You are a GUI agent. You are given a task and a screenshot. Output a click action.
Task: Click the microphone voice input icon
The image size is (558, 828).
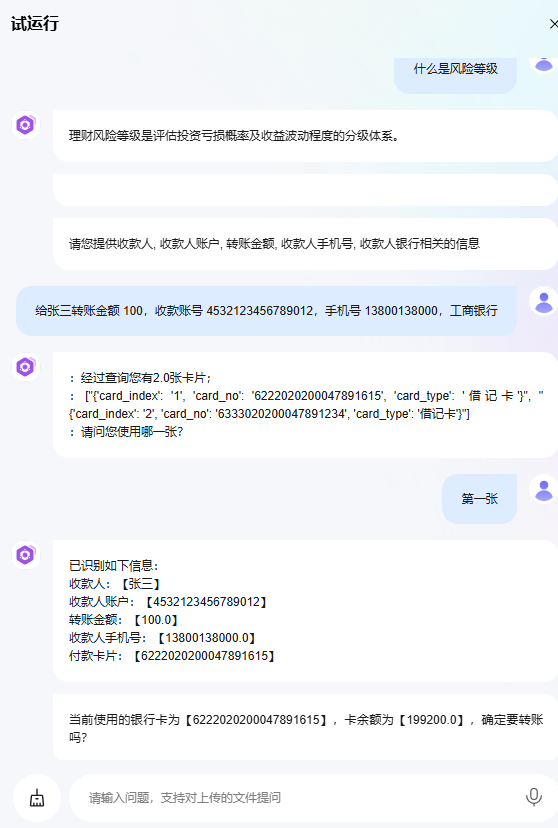pos(534,797)
